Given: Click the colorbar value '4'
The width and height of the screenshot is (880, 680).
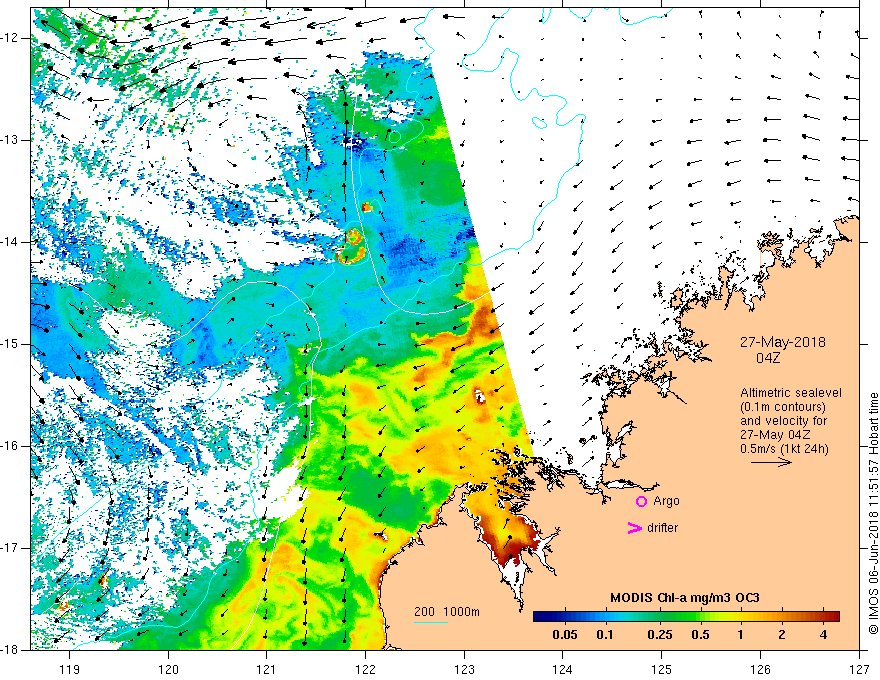Looking at the screenshot, I should tap(823, 635).
